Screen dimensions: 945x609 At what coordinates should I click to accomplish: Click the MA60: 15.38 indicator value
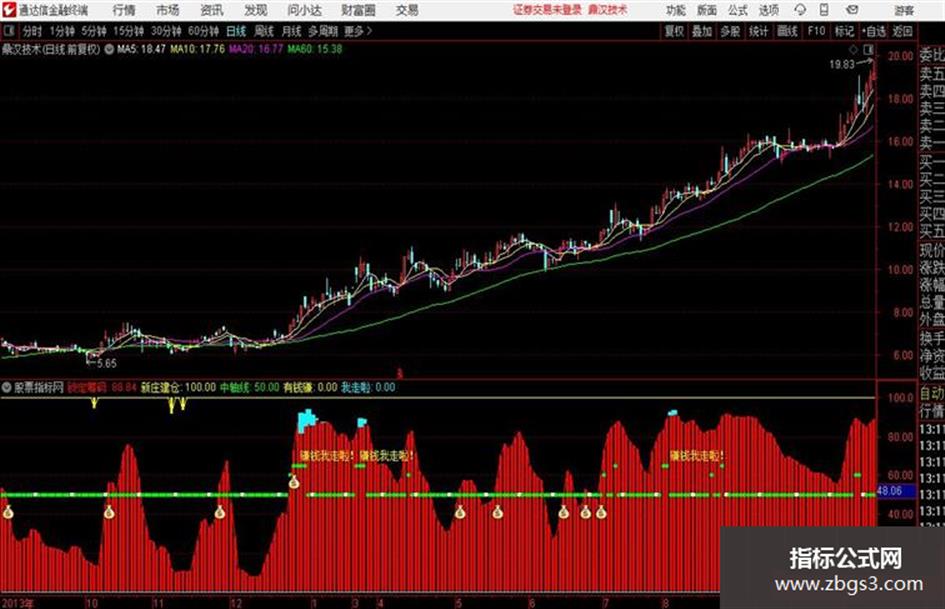pyautogui.click(x=315, y=49)
